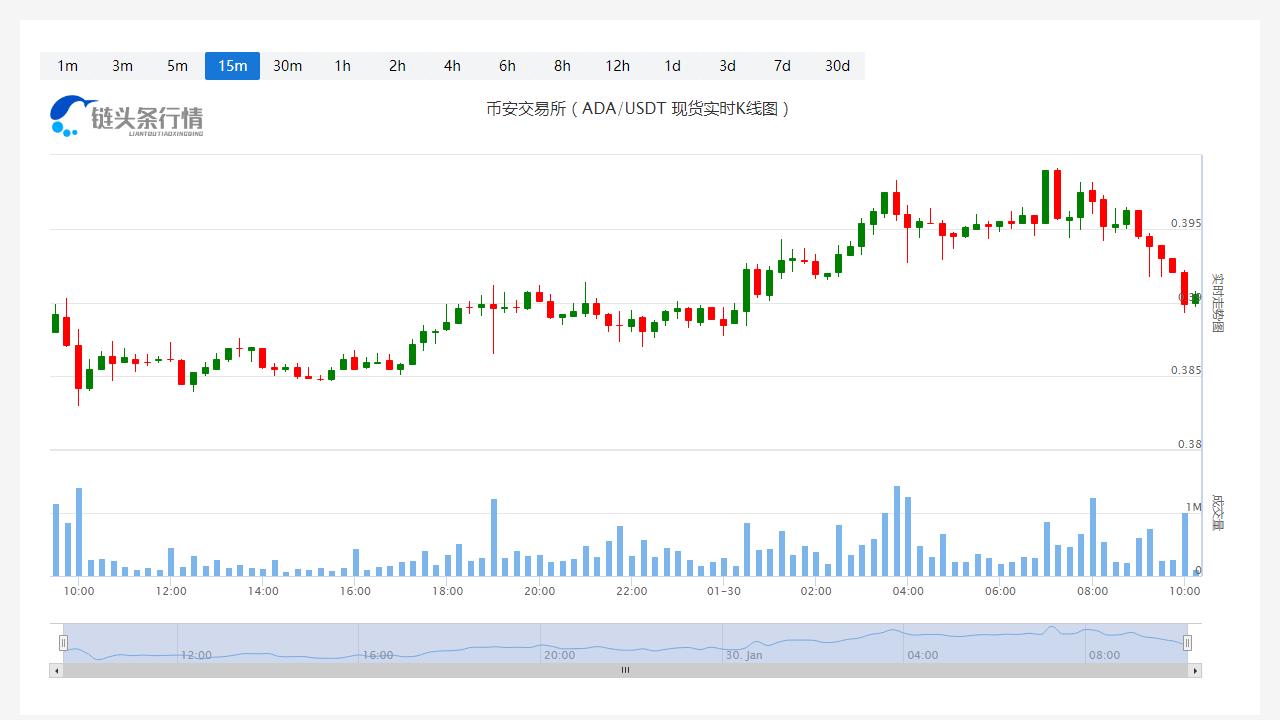Screen dimensions: 1280x720
Task: Click the 06:00 time axis label
Action: pos(1000,591)
